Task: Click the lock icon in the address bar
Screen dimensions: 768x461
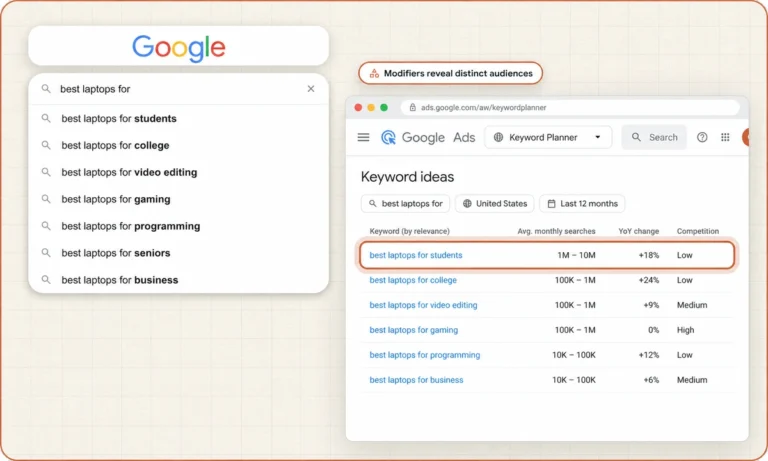Action: click(x=412, y=107)
